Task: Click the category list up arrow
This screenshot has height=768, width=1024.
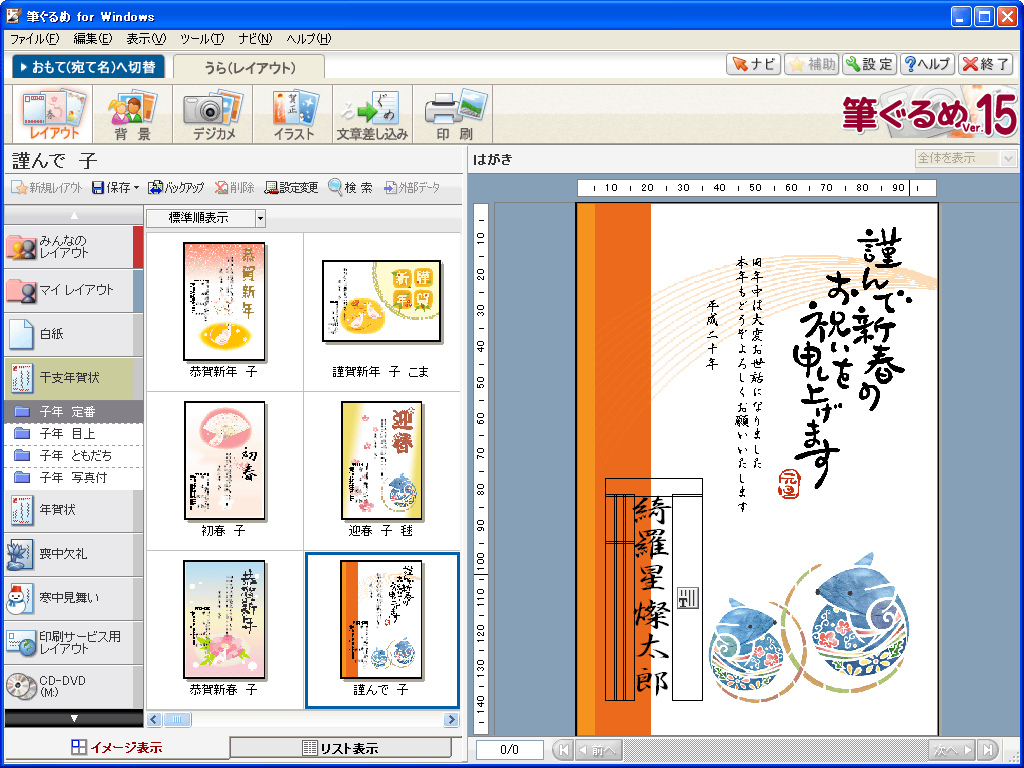Action: click(74, 216)
